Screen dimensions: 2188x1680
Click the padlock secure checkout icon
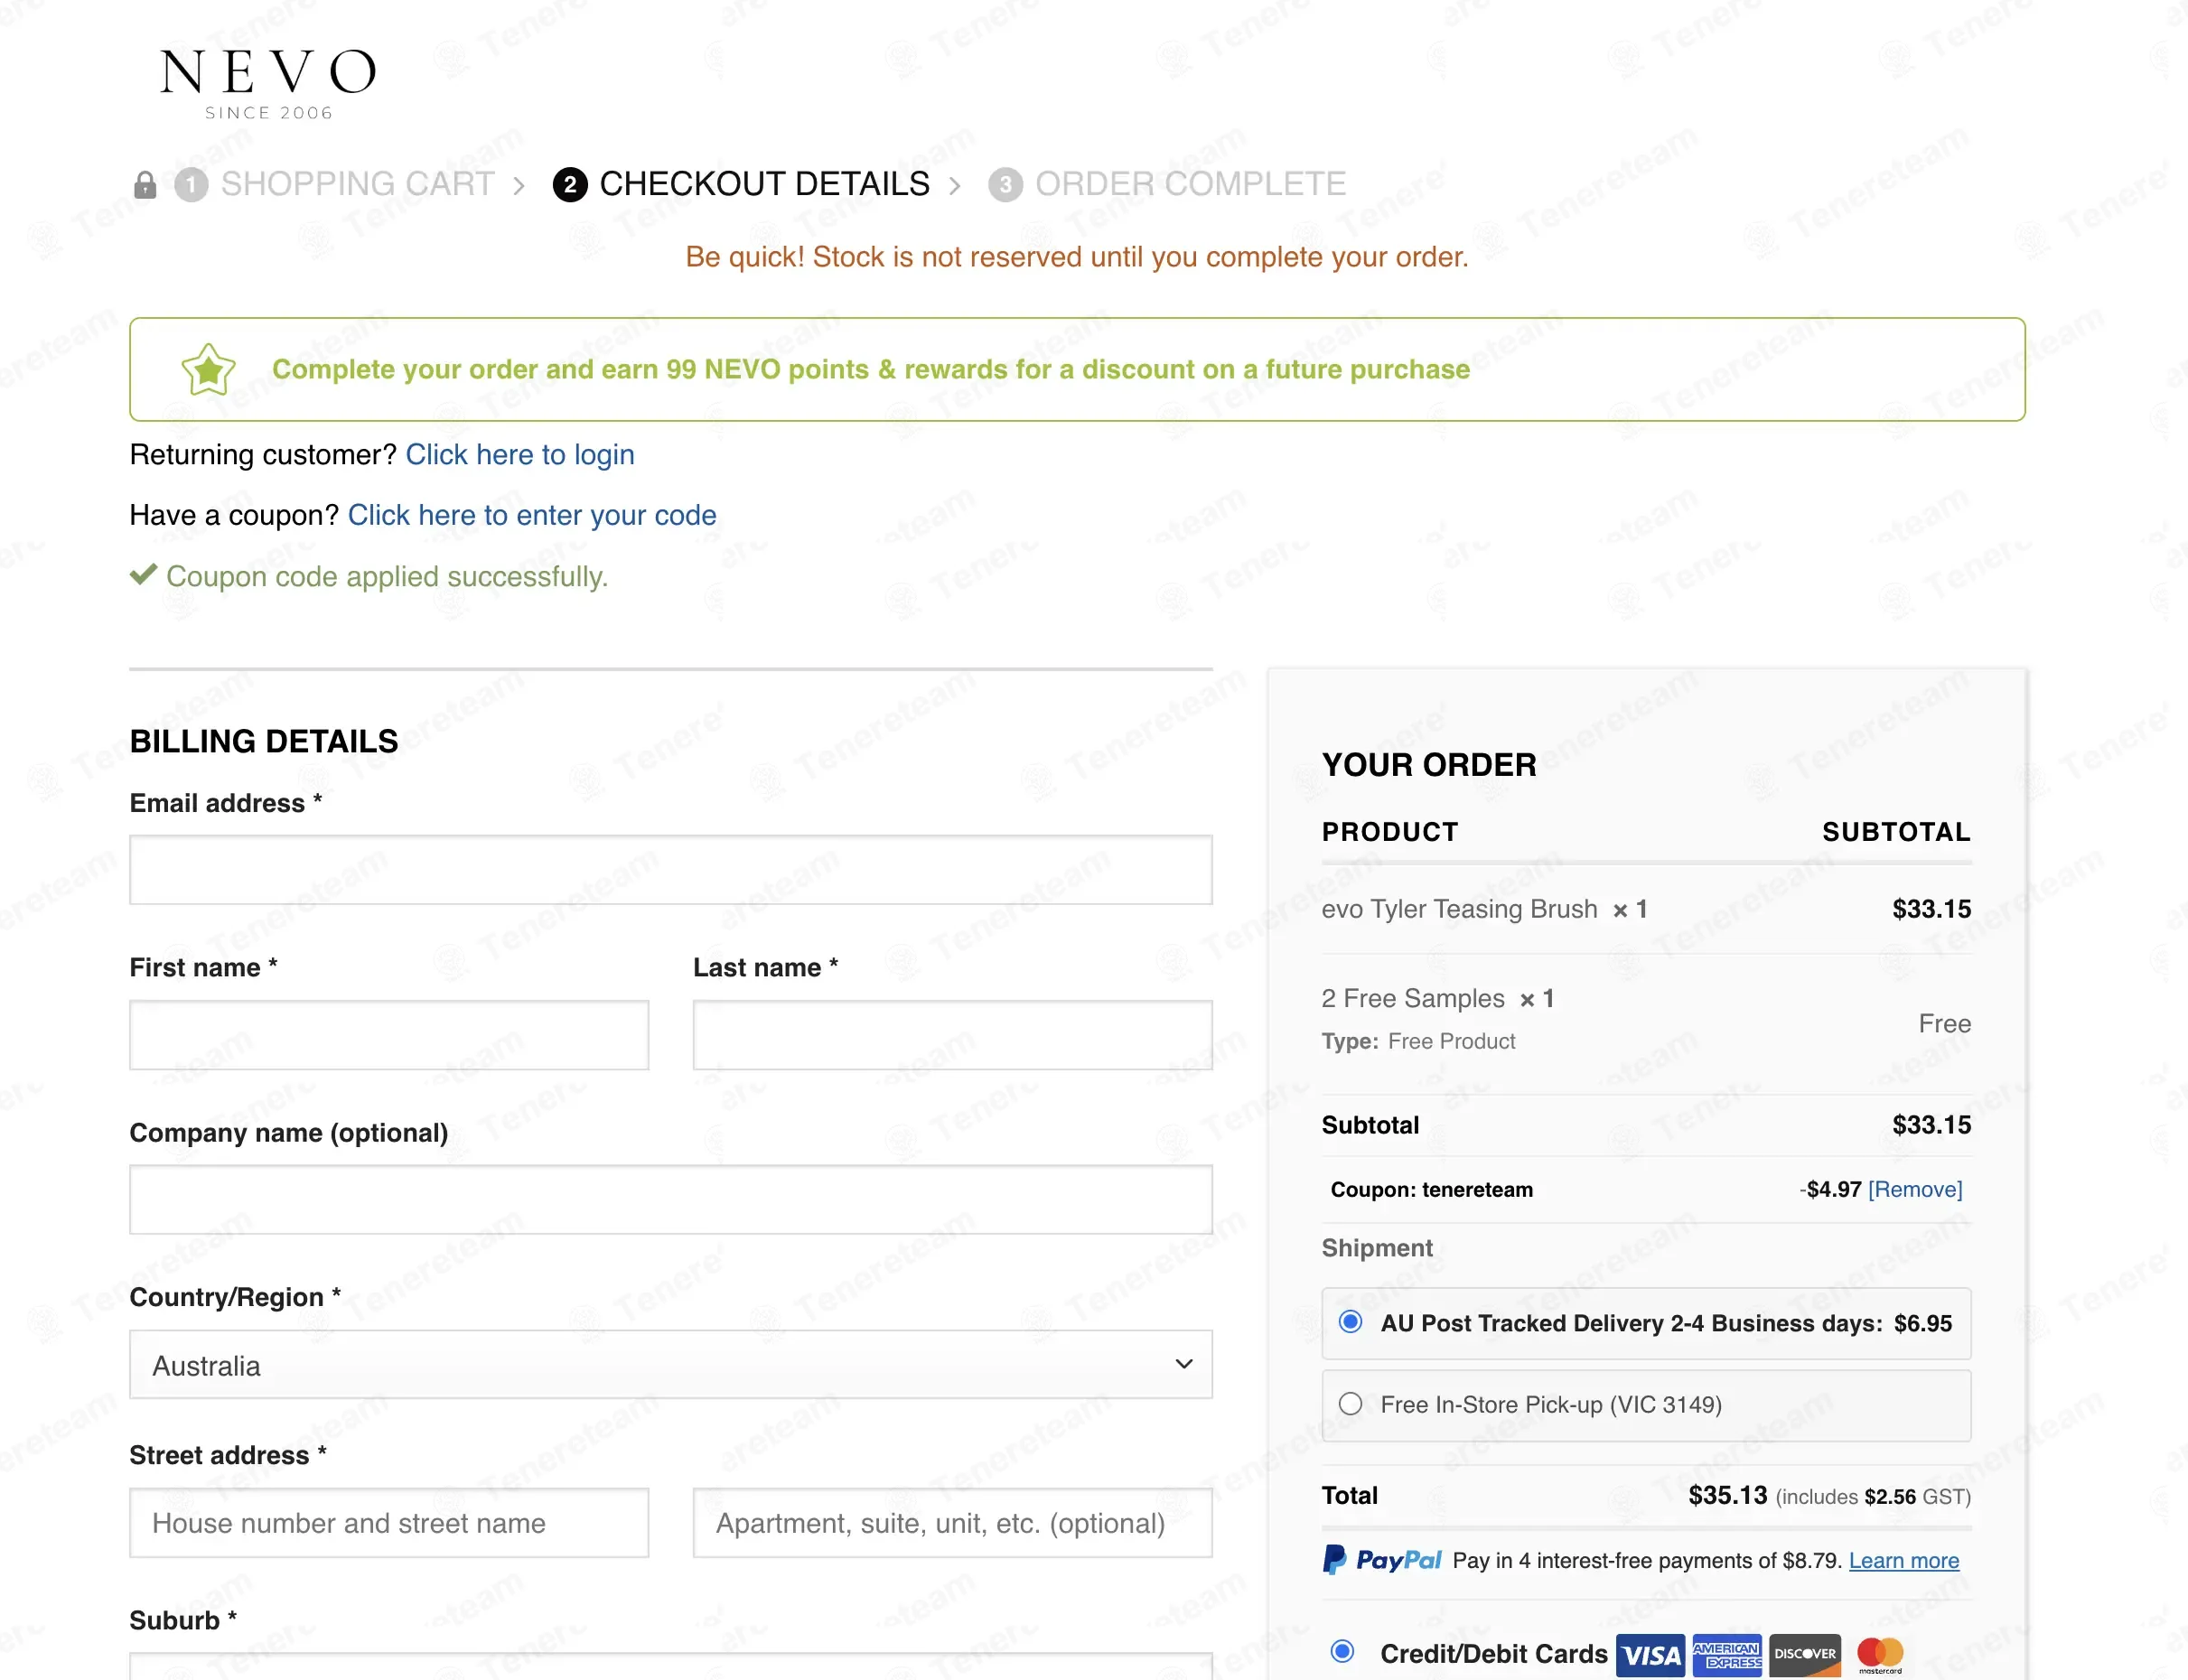pos(145,185)
